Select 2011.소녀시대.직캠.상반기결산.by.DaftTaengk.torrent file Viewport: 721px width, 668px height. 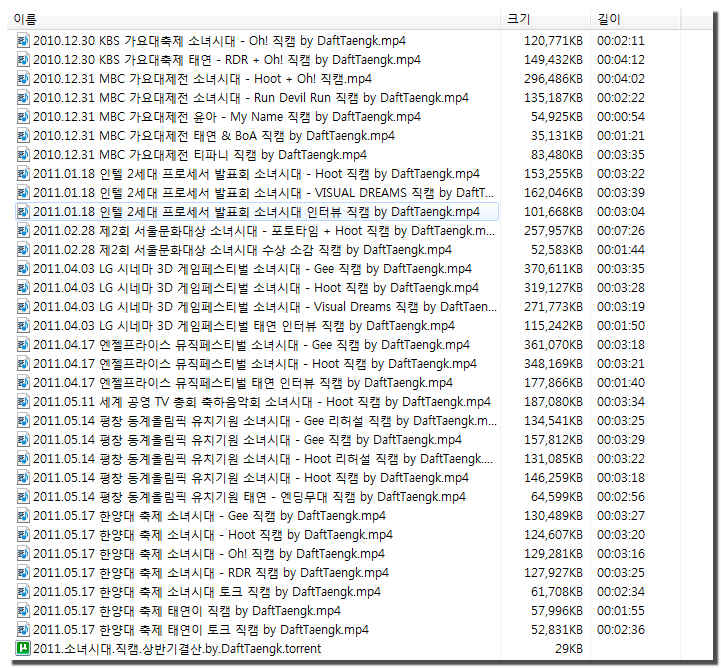tap(177, 649)
